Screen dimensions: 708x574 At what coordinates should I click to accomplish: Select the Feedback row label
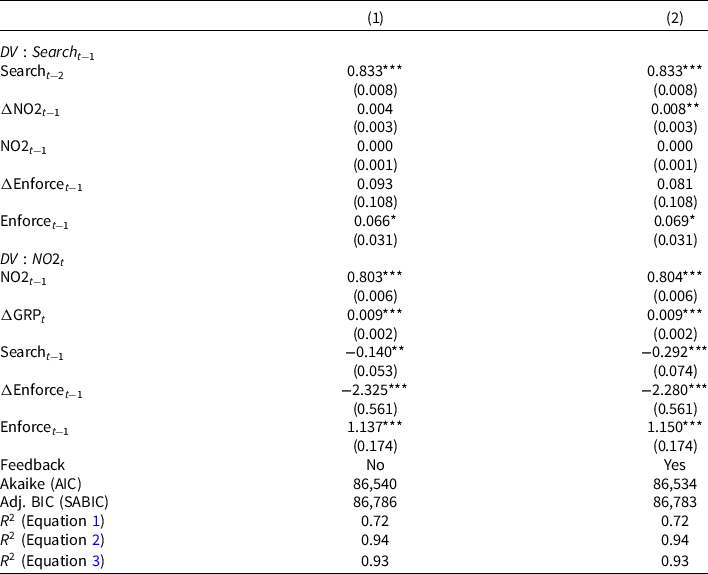click(32, 464)
